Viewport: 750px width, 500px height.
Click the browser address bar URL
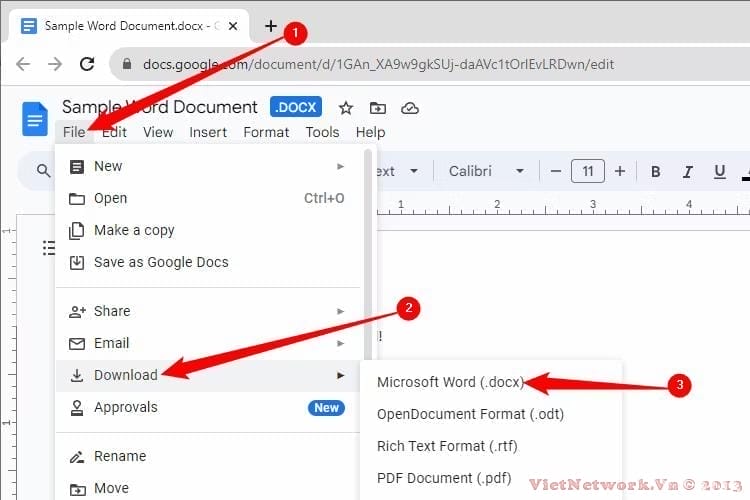pyautogui.click(x=378, y=64)
